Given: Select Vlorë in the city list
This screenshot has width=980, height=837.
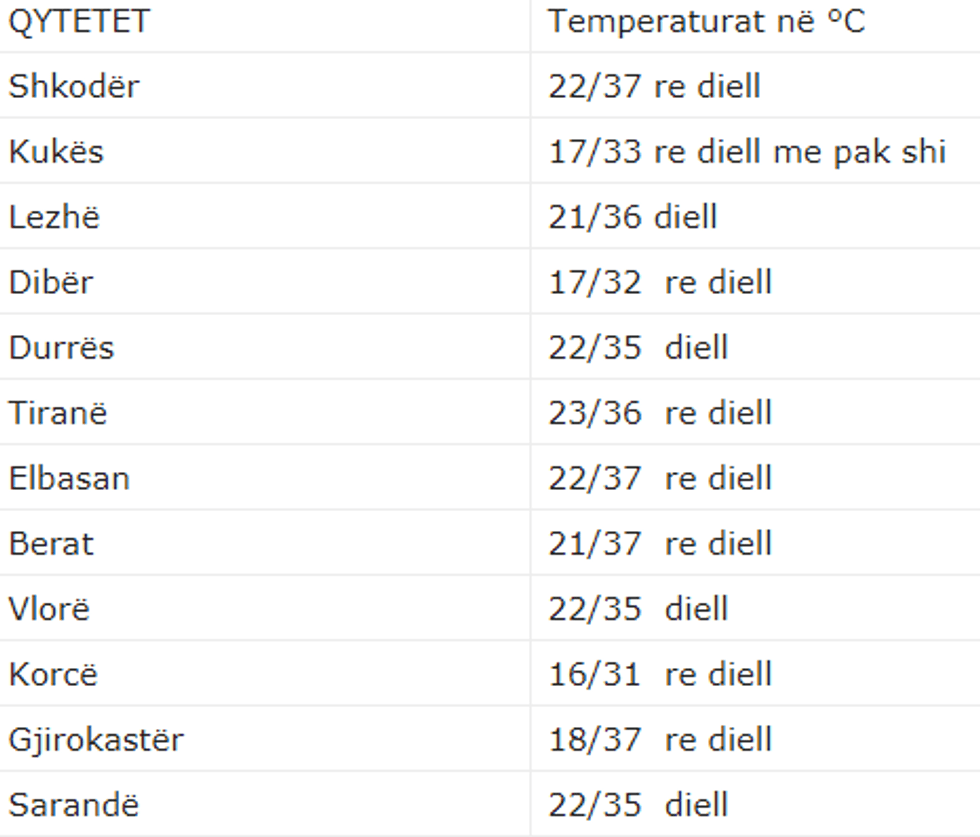Looking at the screenshot, I should 49,609.
